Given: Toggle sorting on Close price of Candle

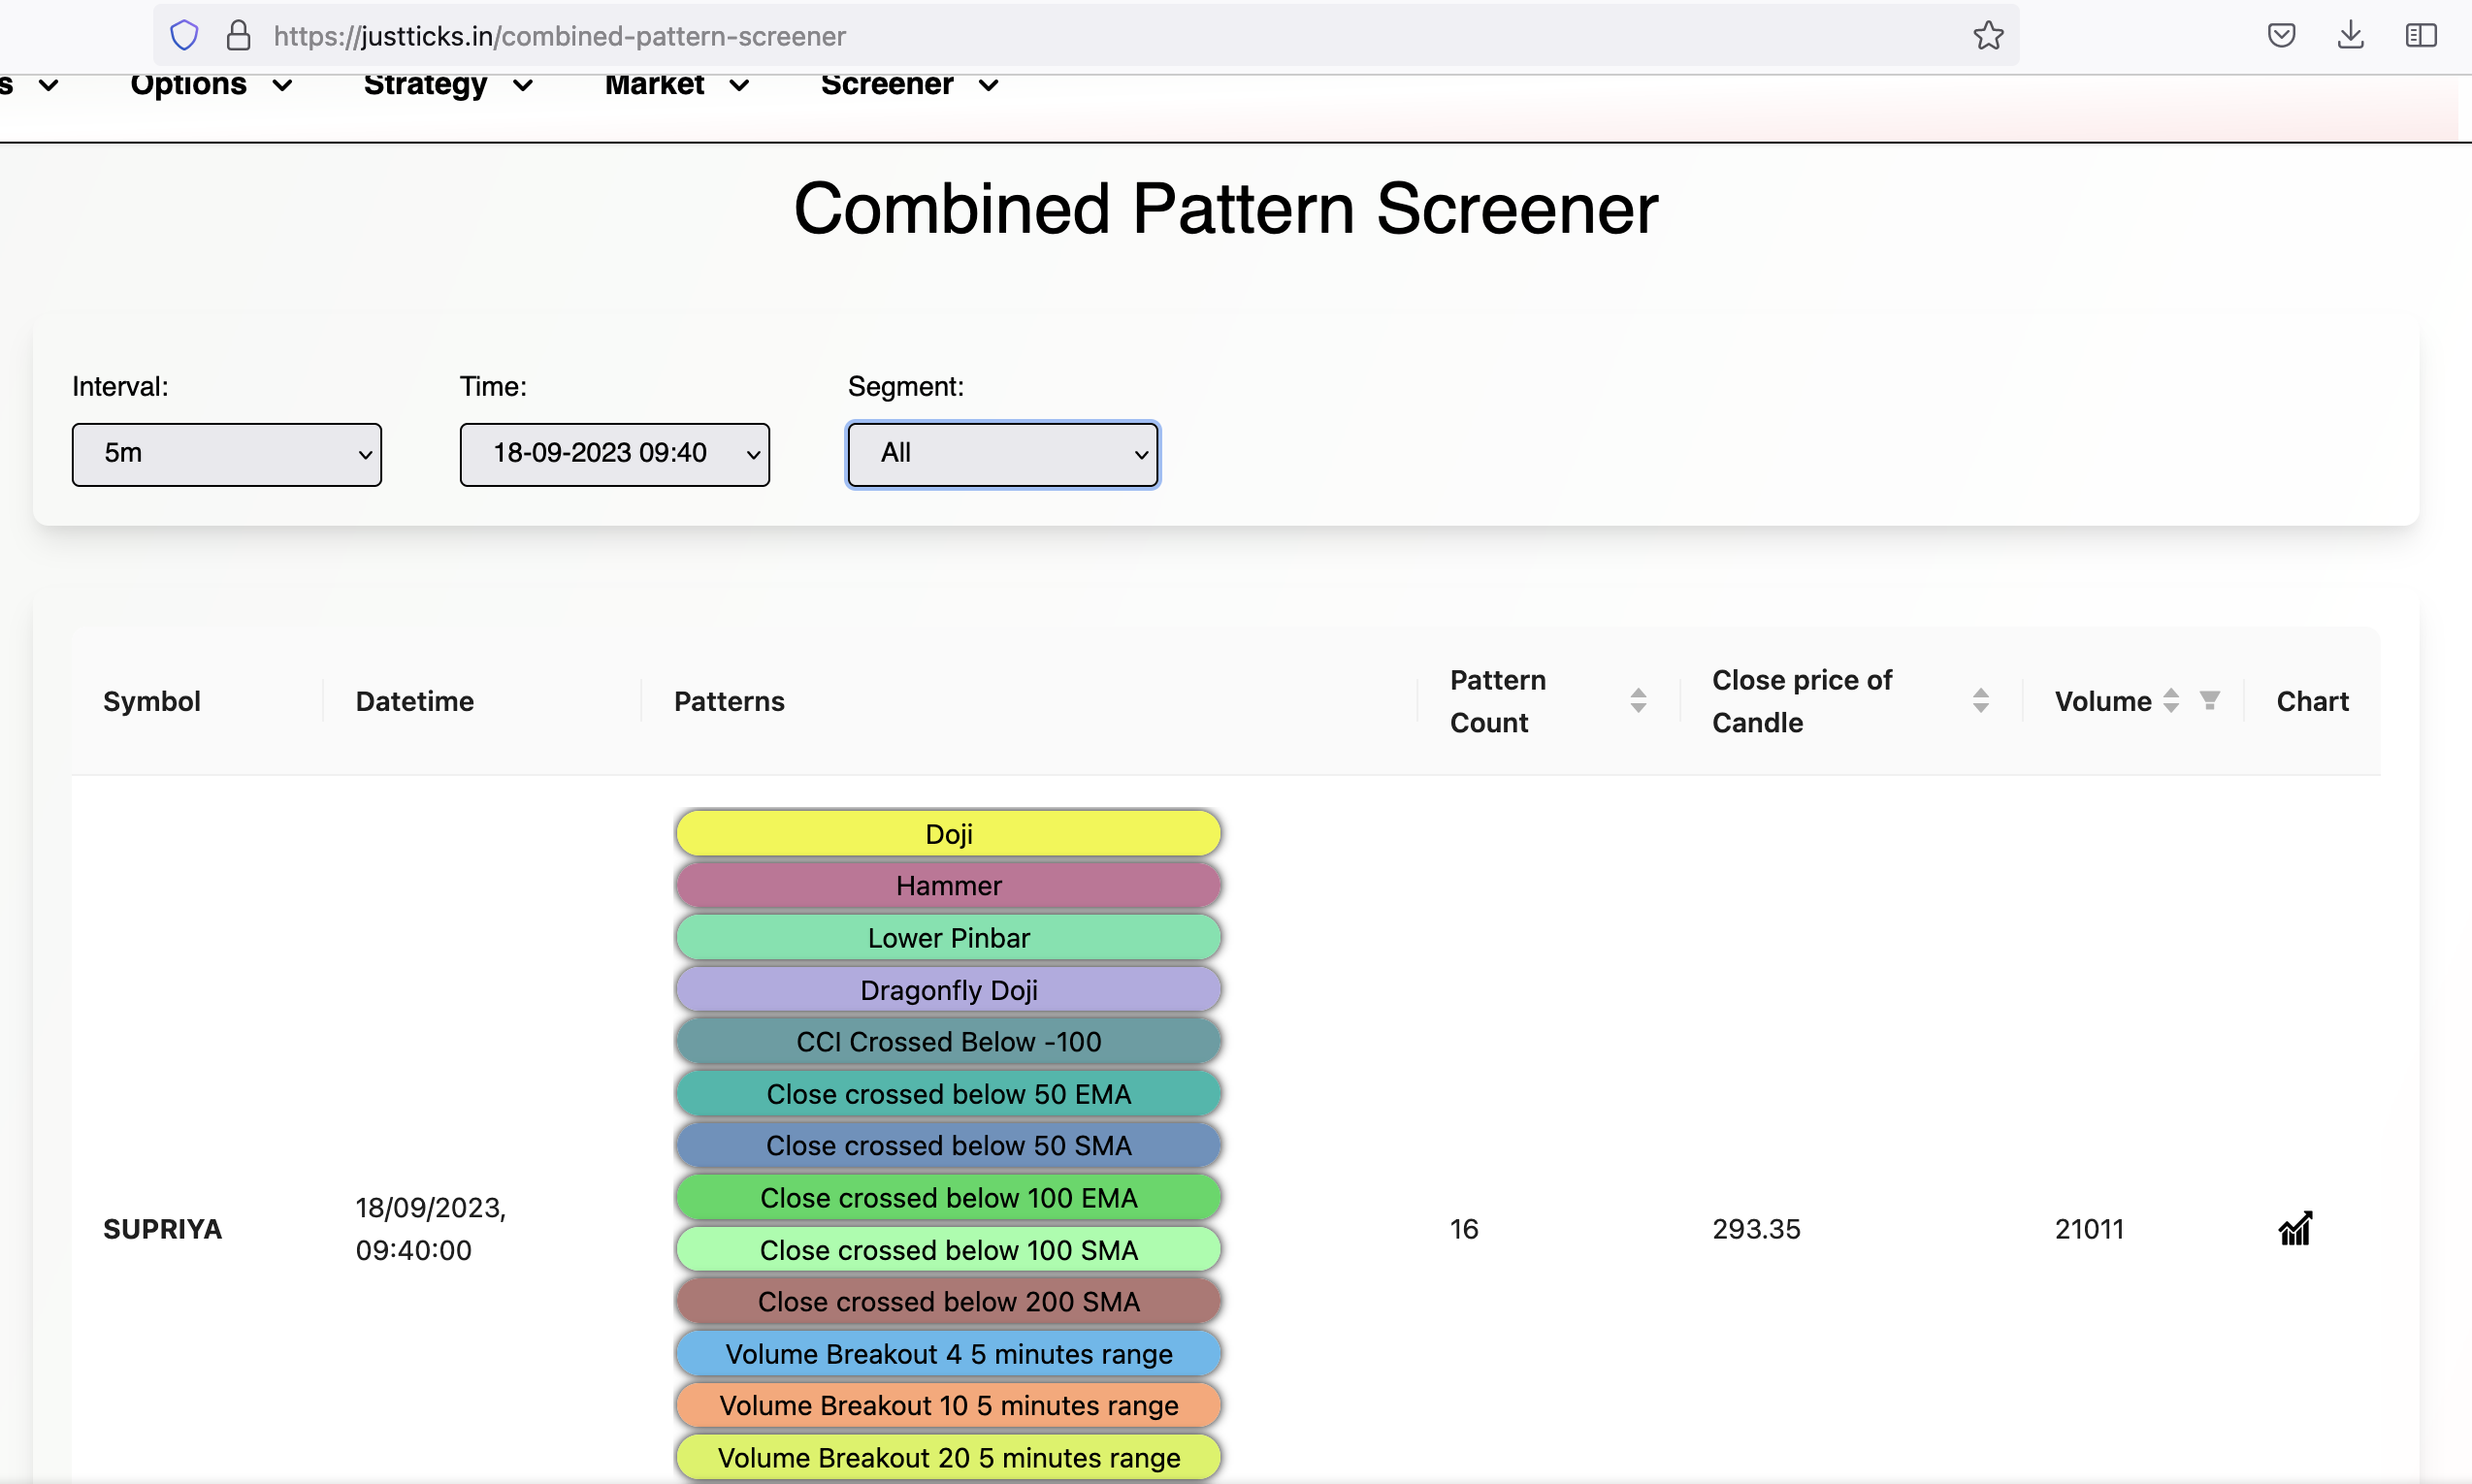Looking at the screenshot, I should [1981, 700].
